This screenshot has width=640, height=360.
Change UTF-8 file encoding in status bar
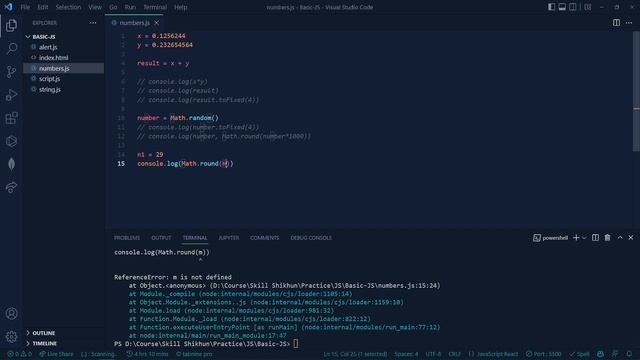433,354
